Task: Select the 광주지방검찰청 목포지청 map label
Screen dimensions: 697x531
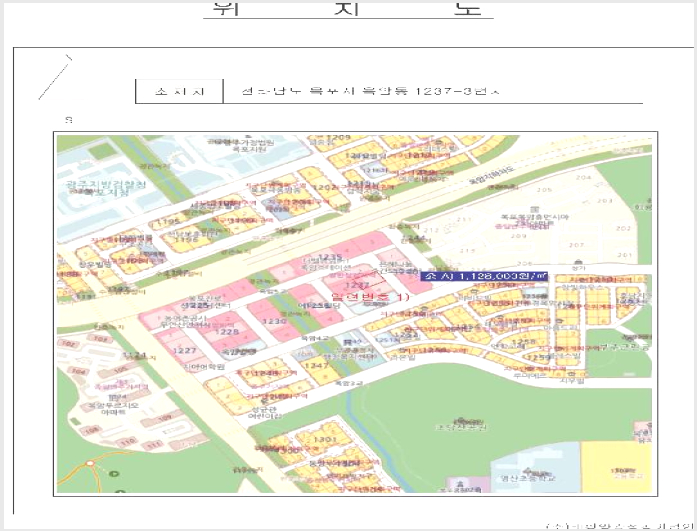Action: tap(106, 188)
